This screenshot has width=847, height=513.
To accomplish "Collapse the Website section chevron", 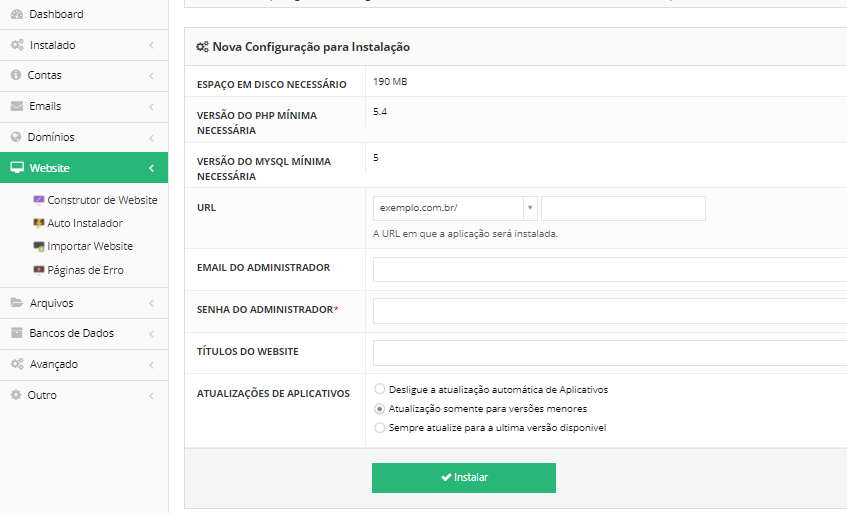I will coord(150,168).
